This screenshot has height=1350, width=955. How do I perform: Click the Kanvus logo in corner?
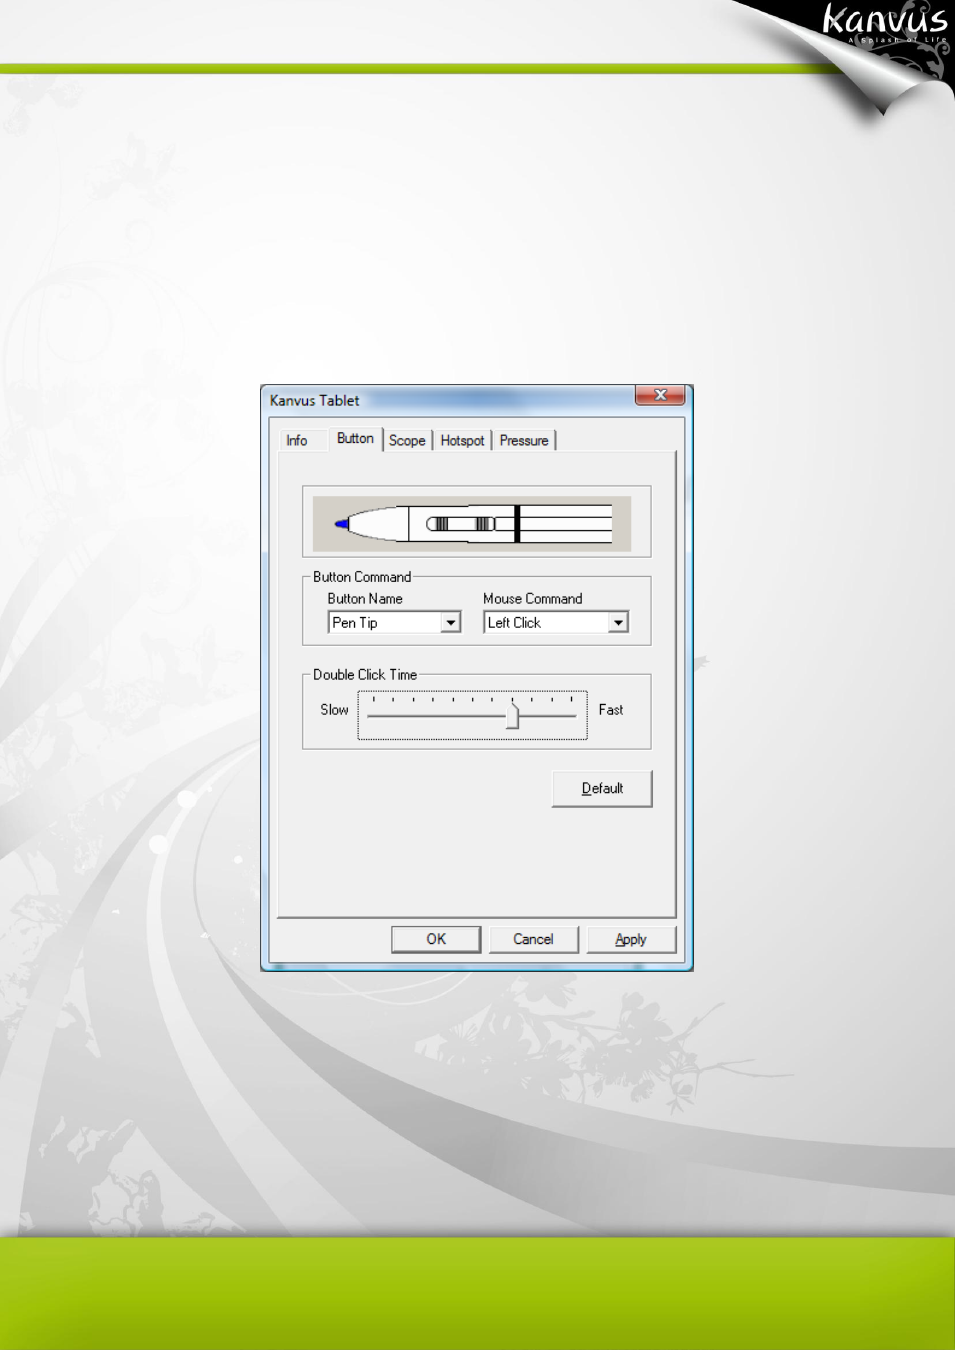point(884,24)
